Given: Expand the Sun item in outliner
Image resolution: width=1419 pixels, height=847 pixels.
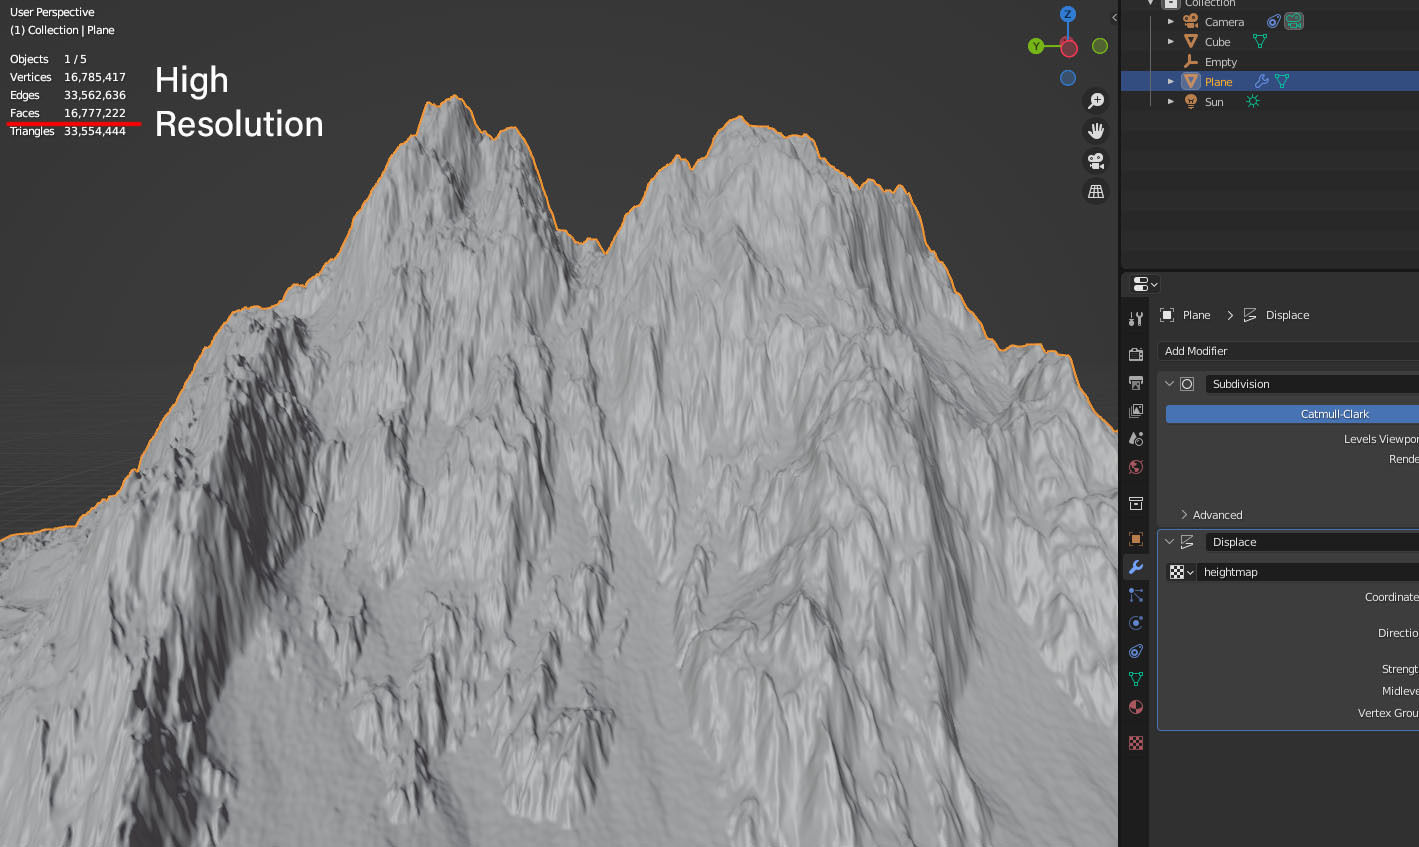Looking at the screenshot, I should 1171,101.
